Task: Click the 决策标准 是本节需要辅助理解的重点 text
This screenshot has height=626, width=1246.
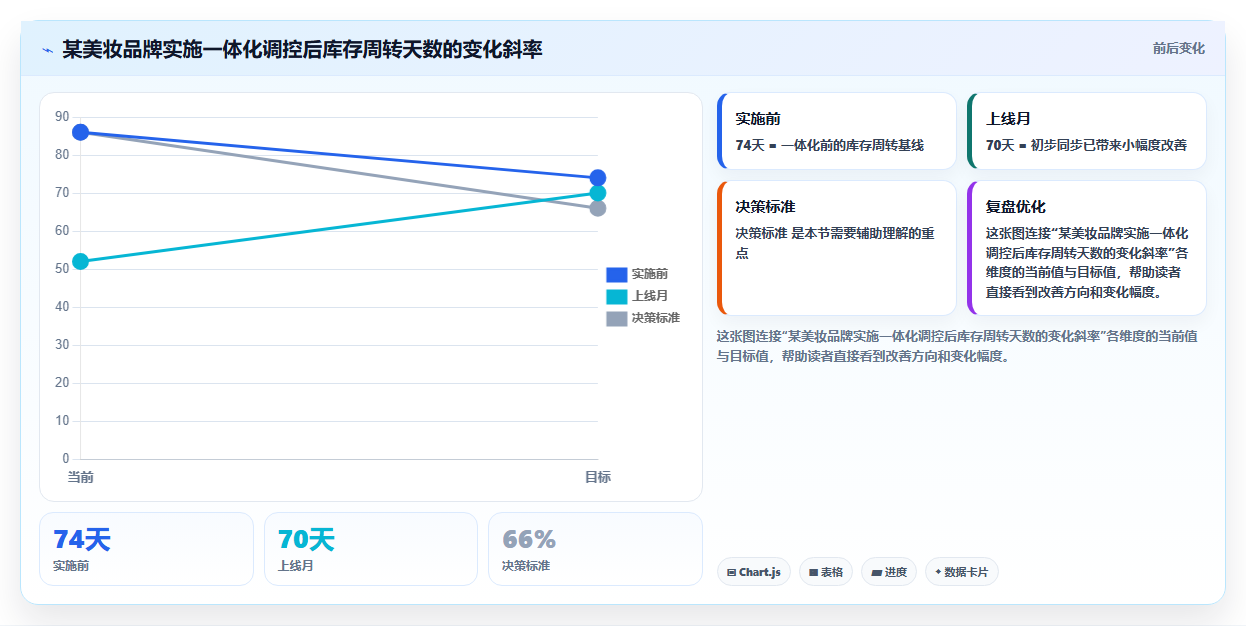Action: pos(835,243)
